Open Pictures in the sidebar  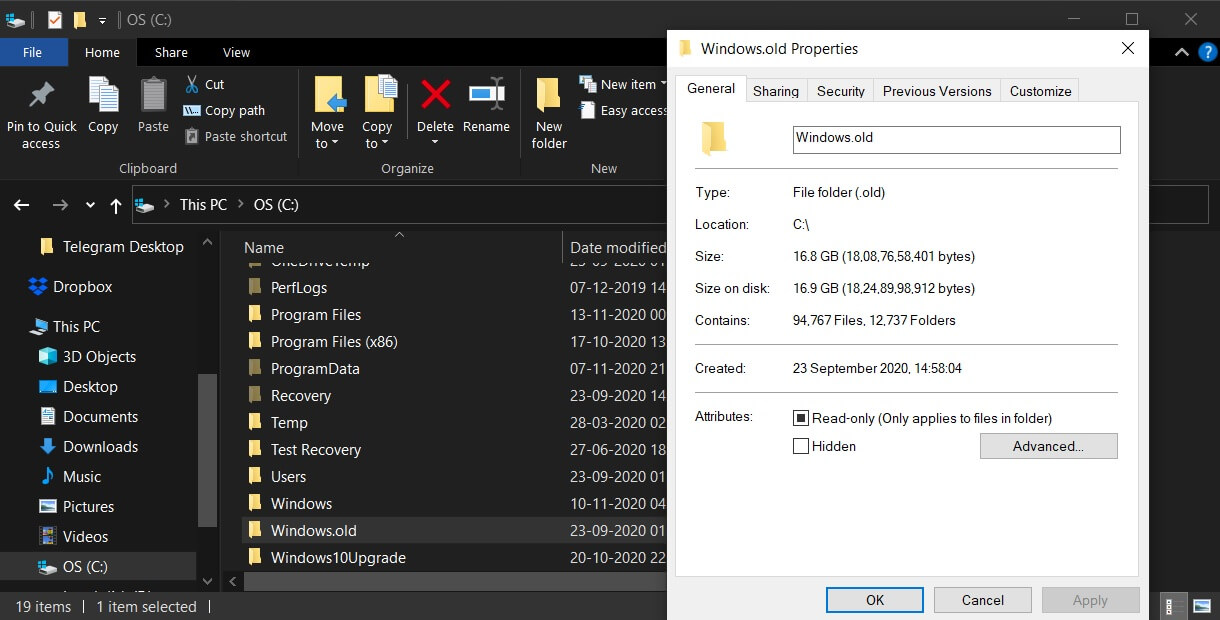(x=88, y=506)
